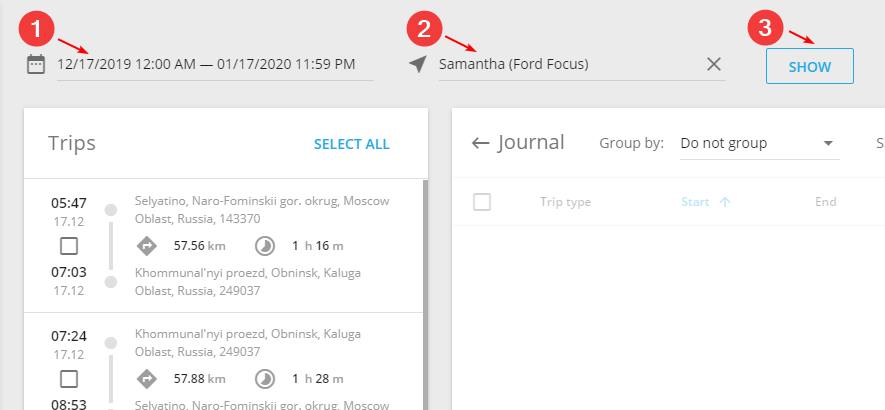Open the Group by dropdown
Screen dimensions: 885x410
pyautogui.click(x=760, y=143)
